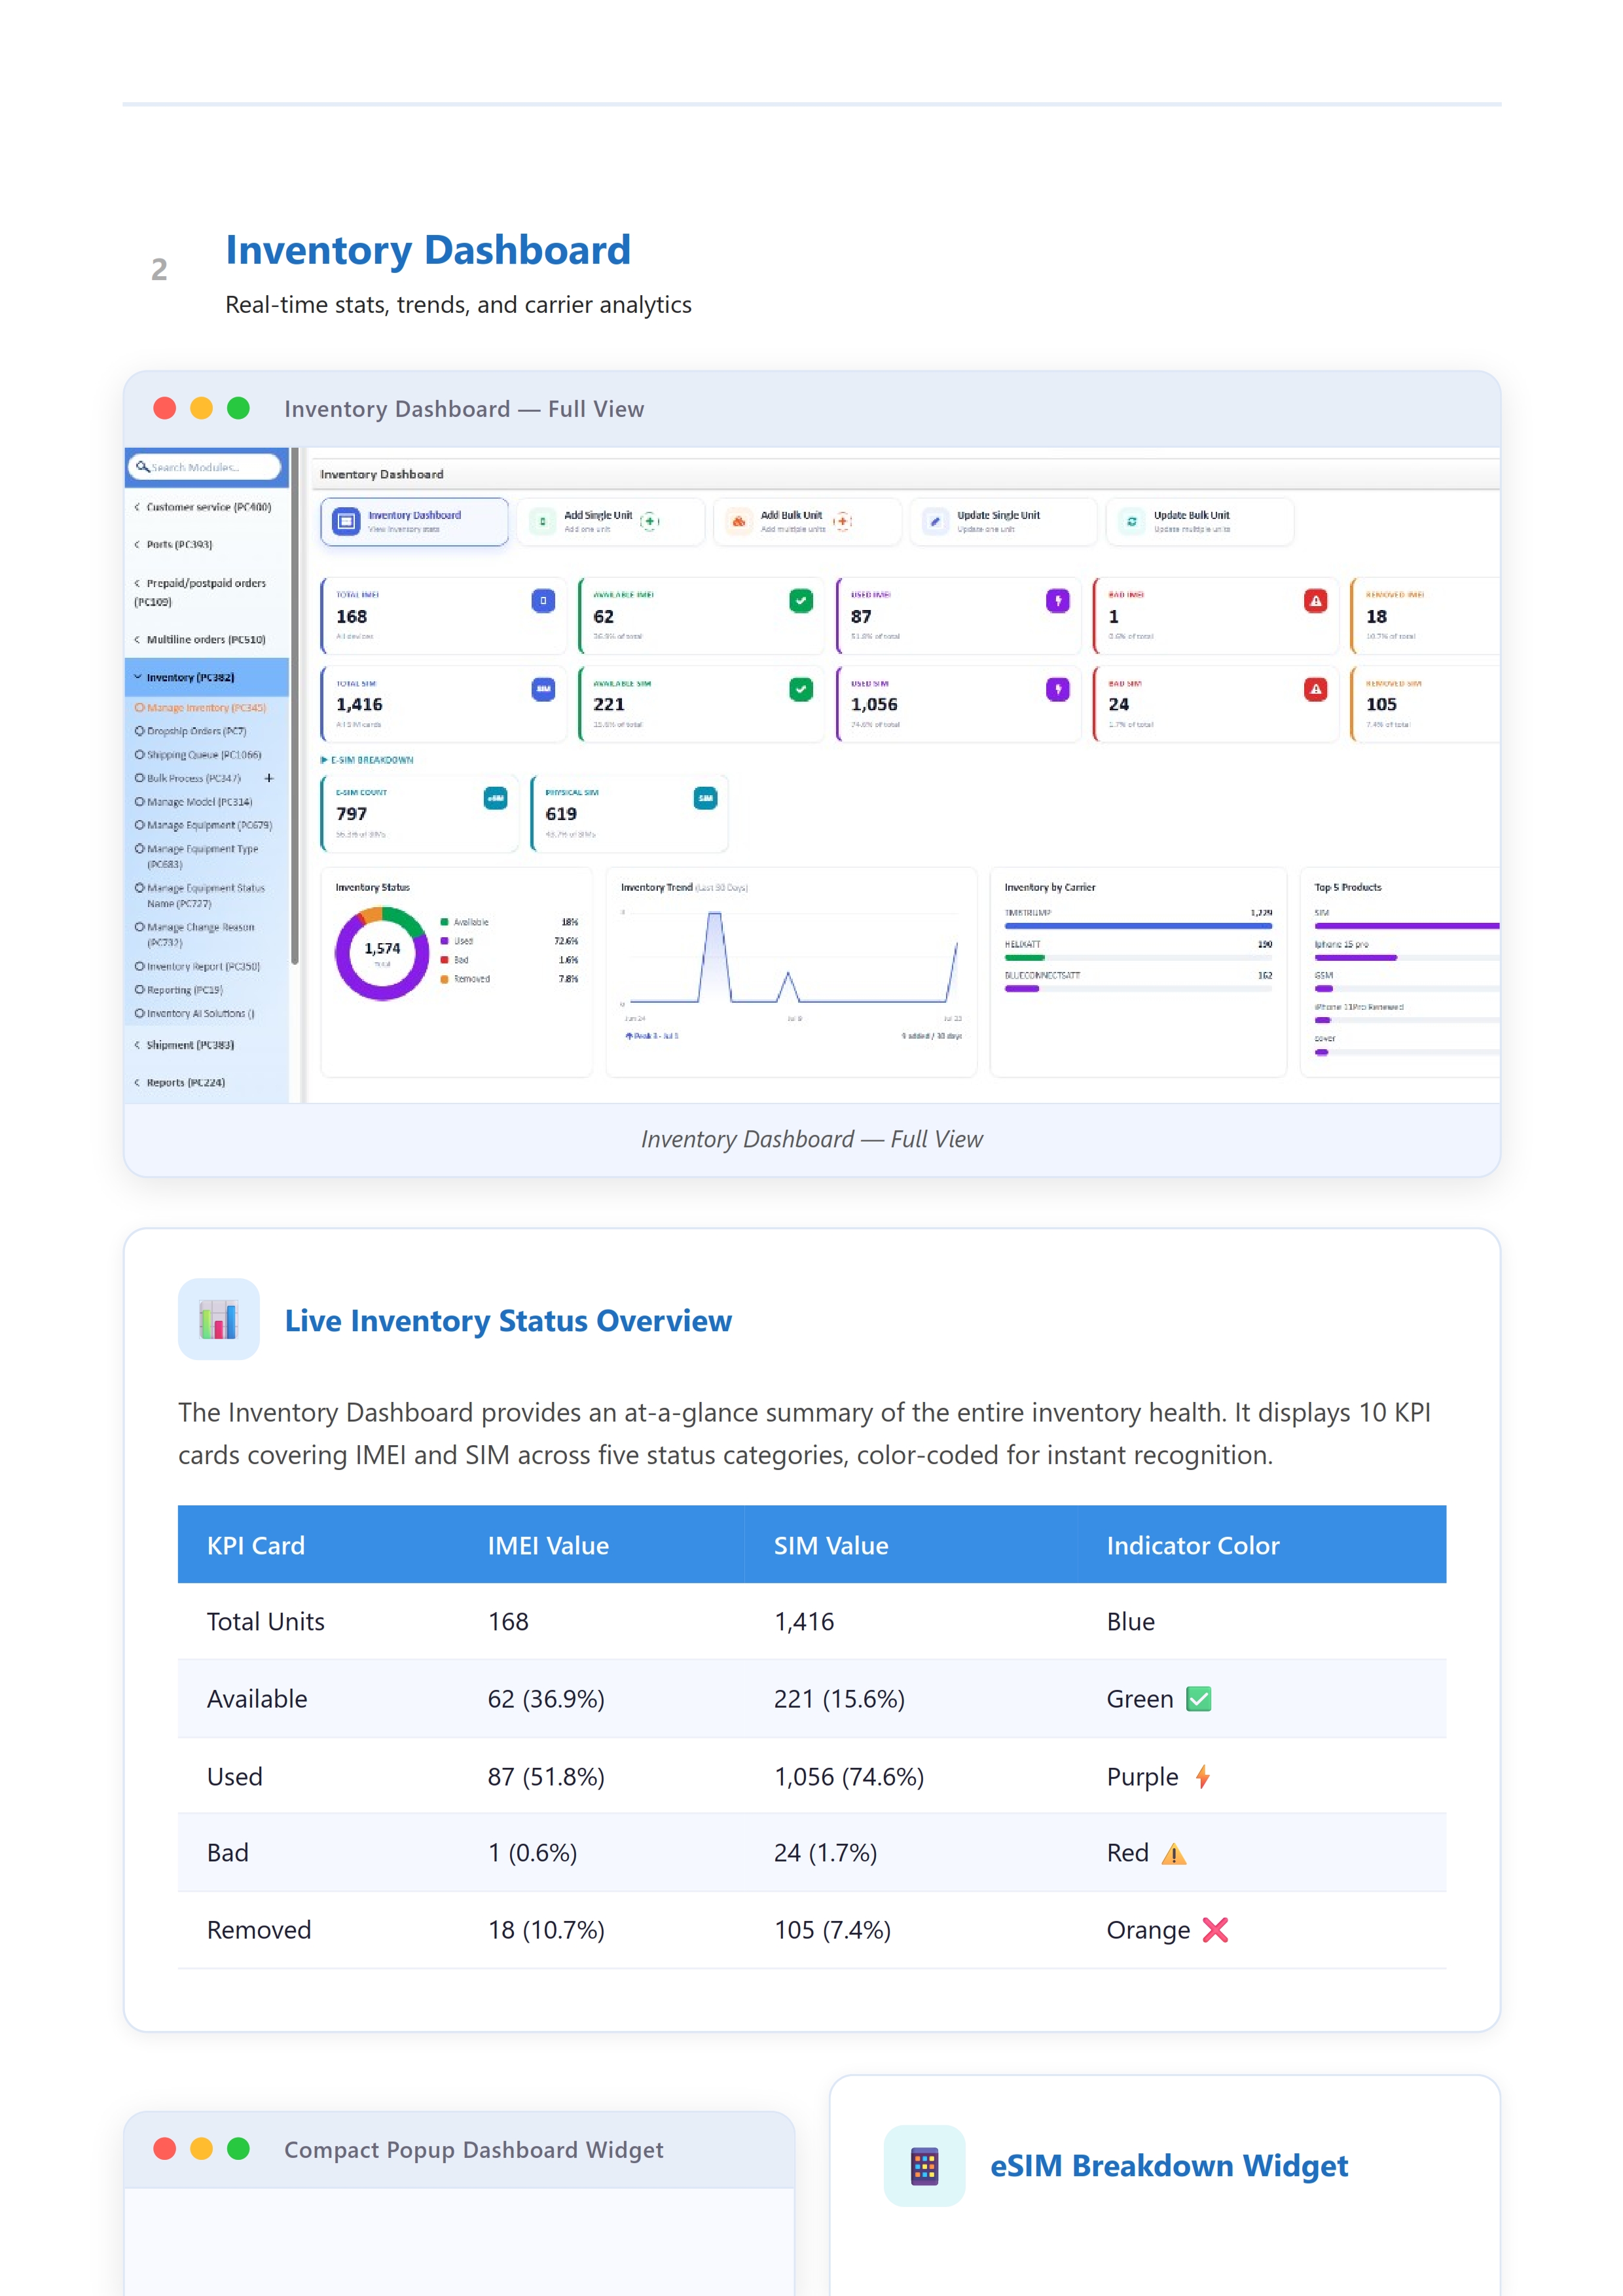
Task: Click the refresh icon on Update Bulk Unit
Action: [1132, 521]
